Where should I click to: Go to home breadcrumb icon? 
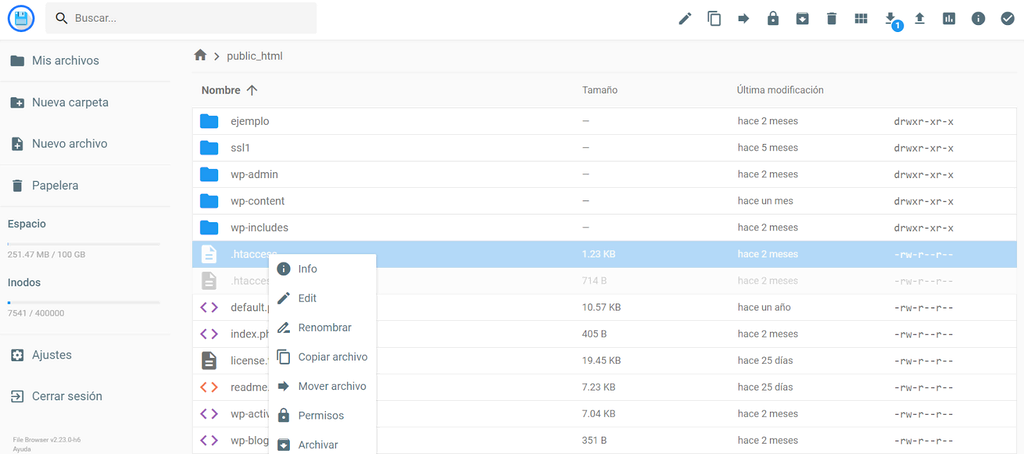pos(200,56)
